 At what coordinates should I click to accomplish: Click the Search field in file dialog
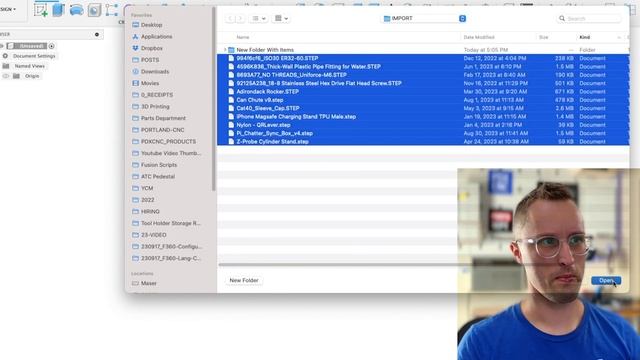click(589, 18)
